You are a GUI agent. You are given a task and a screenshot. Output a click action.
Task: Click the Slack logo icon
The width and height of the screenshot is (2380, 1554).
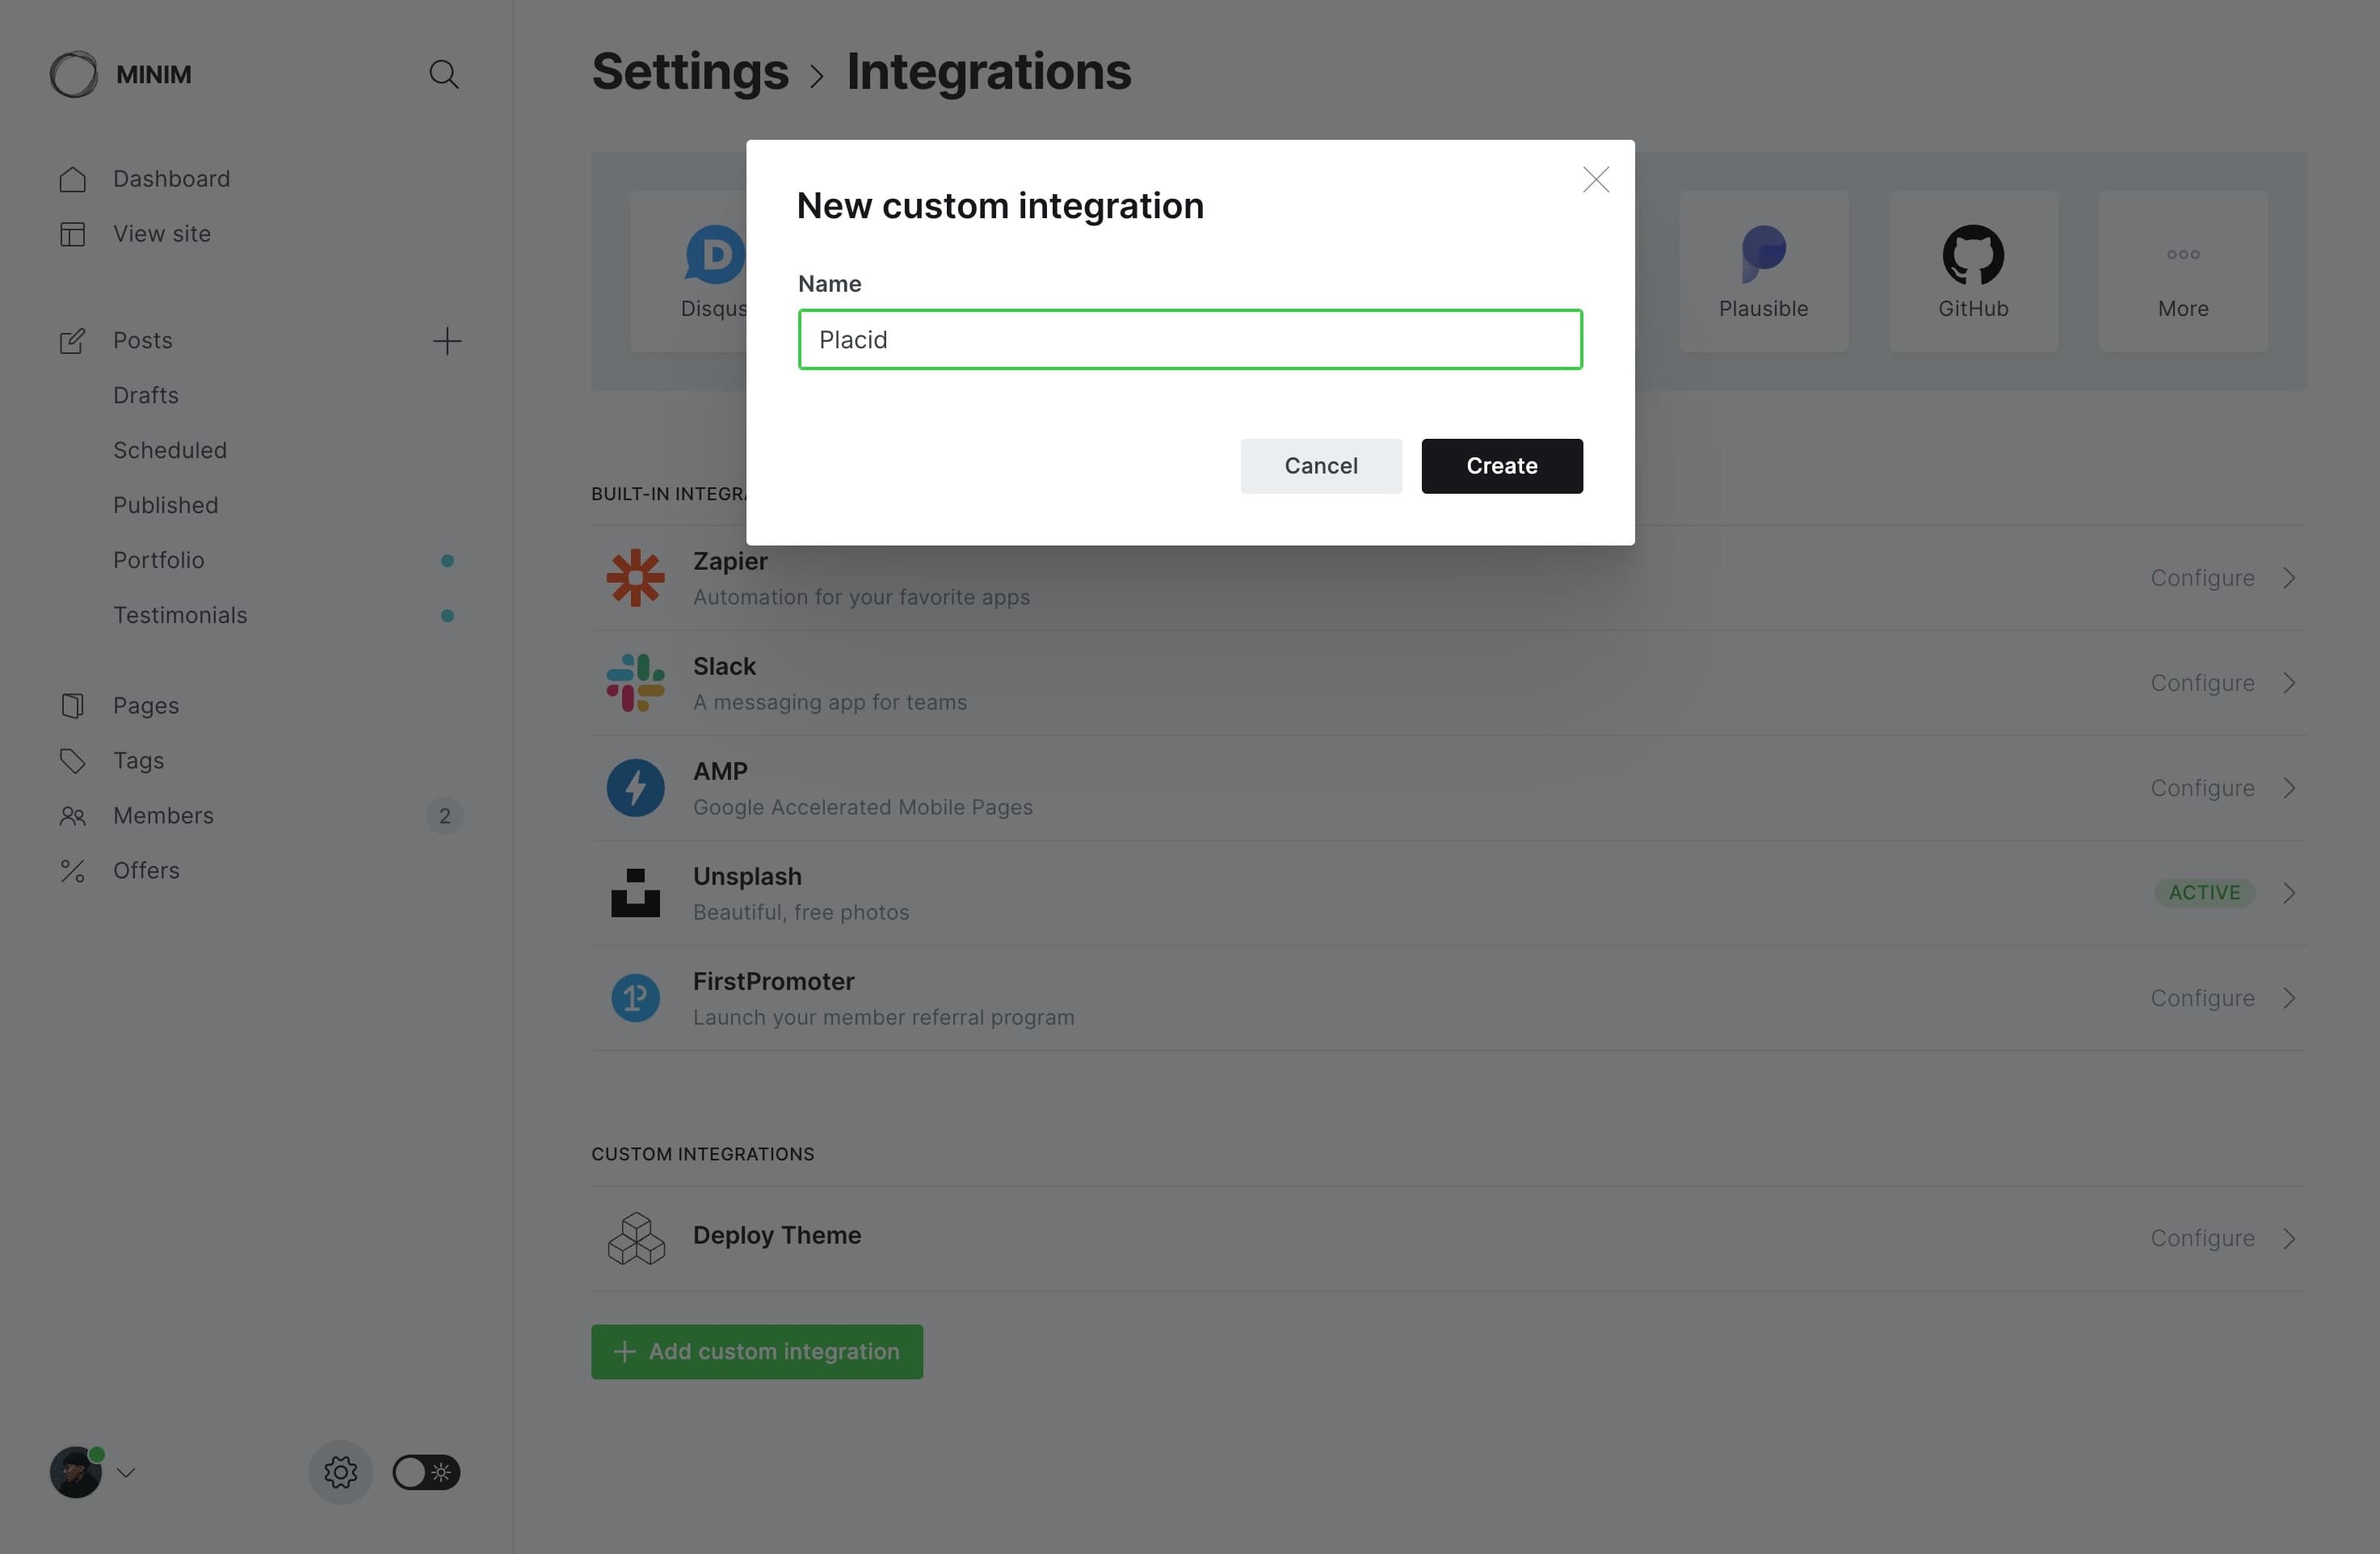point(635,683)
